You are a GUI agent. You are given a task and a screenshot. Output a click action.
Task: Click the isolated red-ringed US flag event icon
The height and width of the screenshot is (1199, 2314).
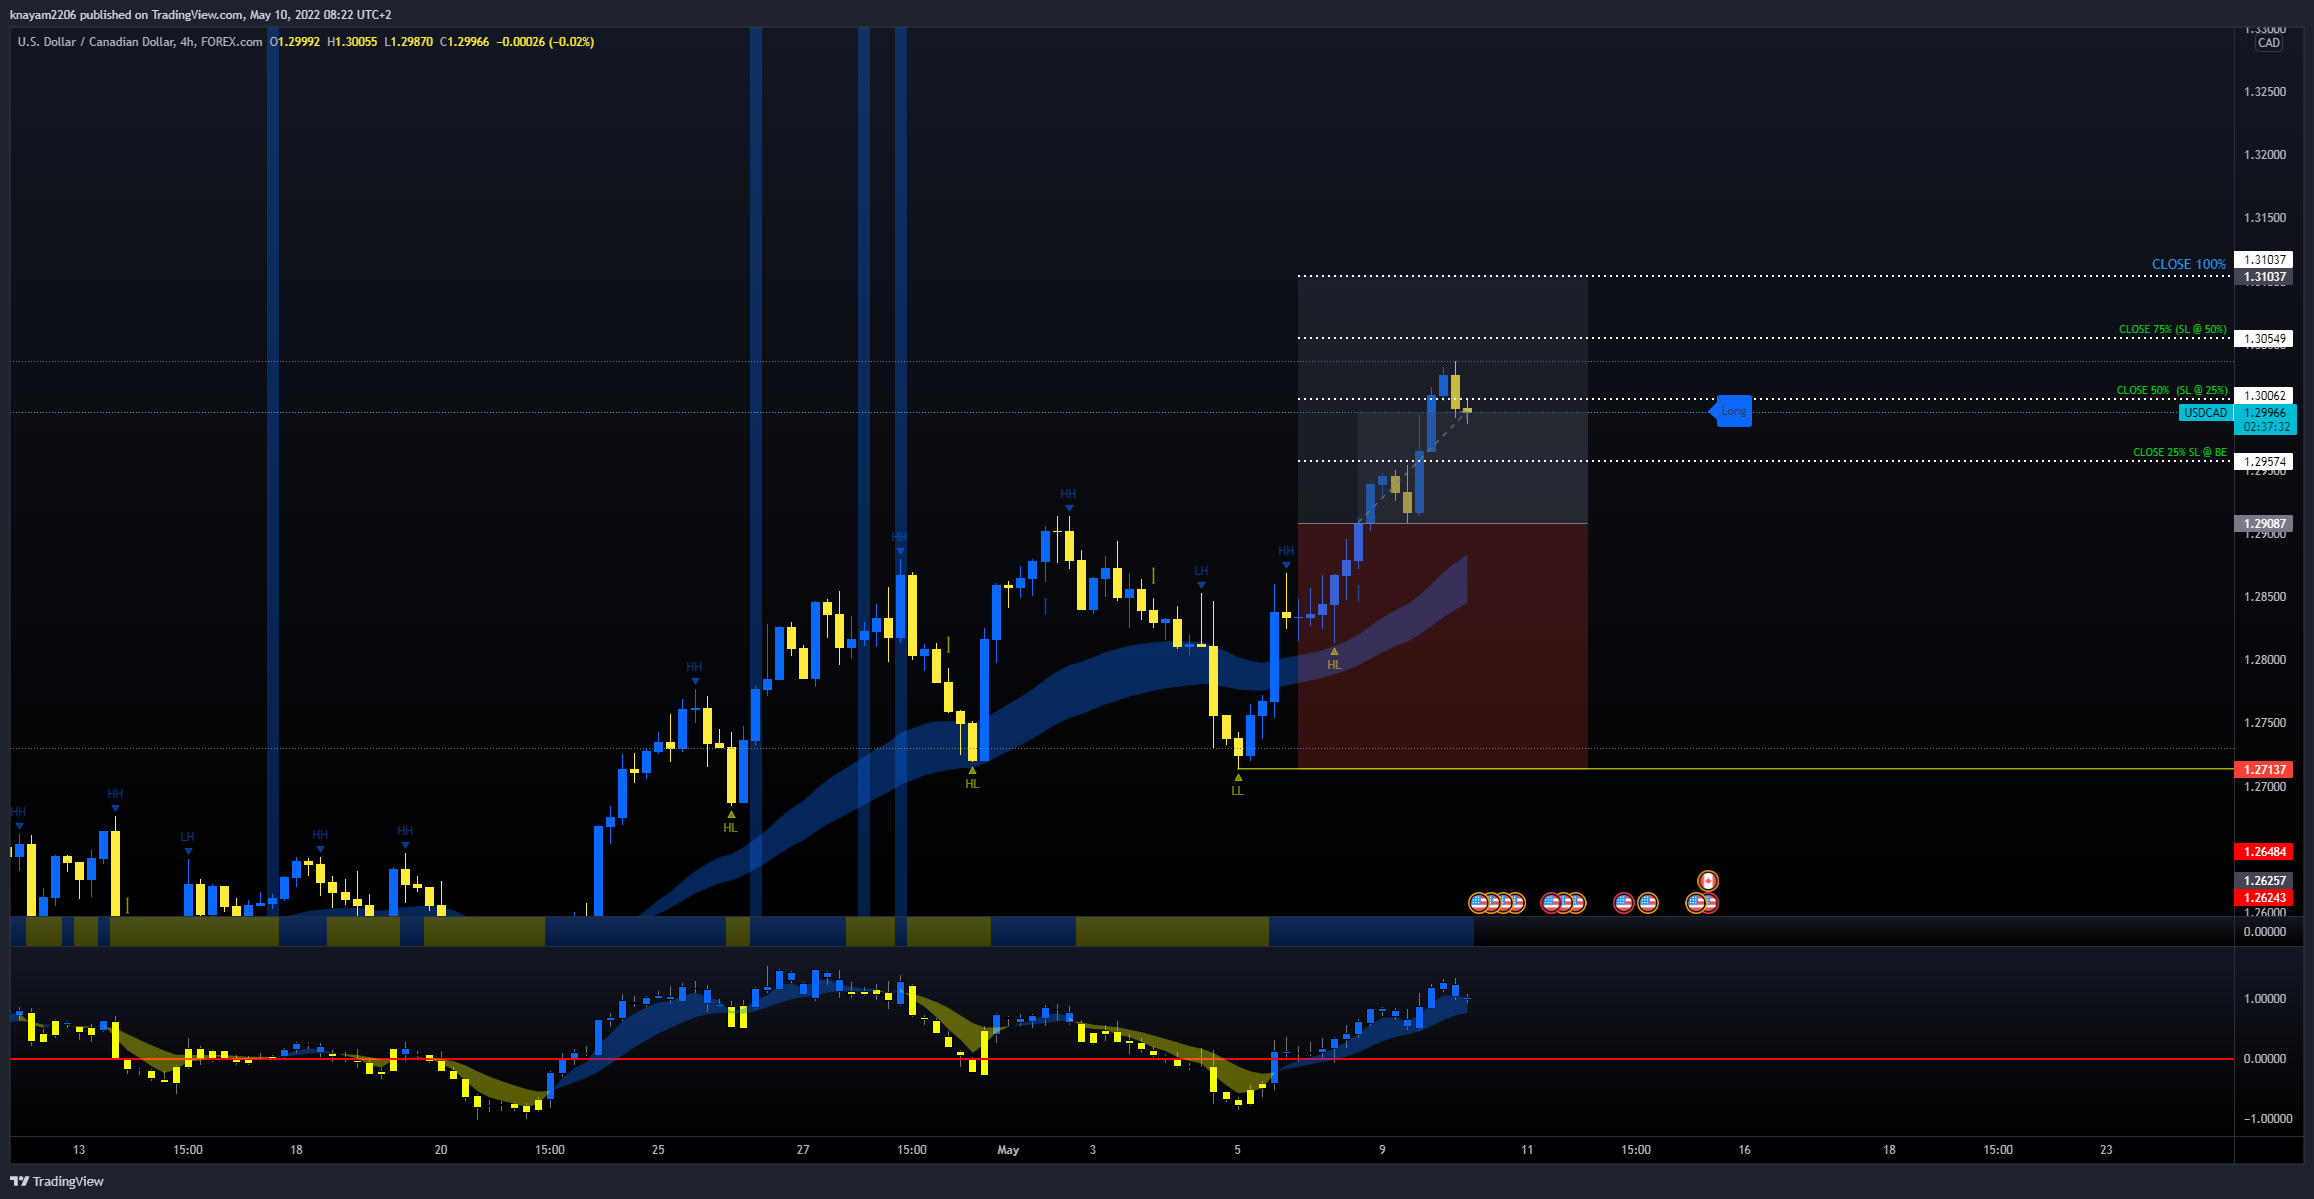click(1624, 903)
